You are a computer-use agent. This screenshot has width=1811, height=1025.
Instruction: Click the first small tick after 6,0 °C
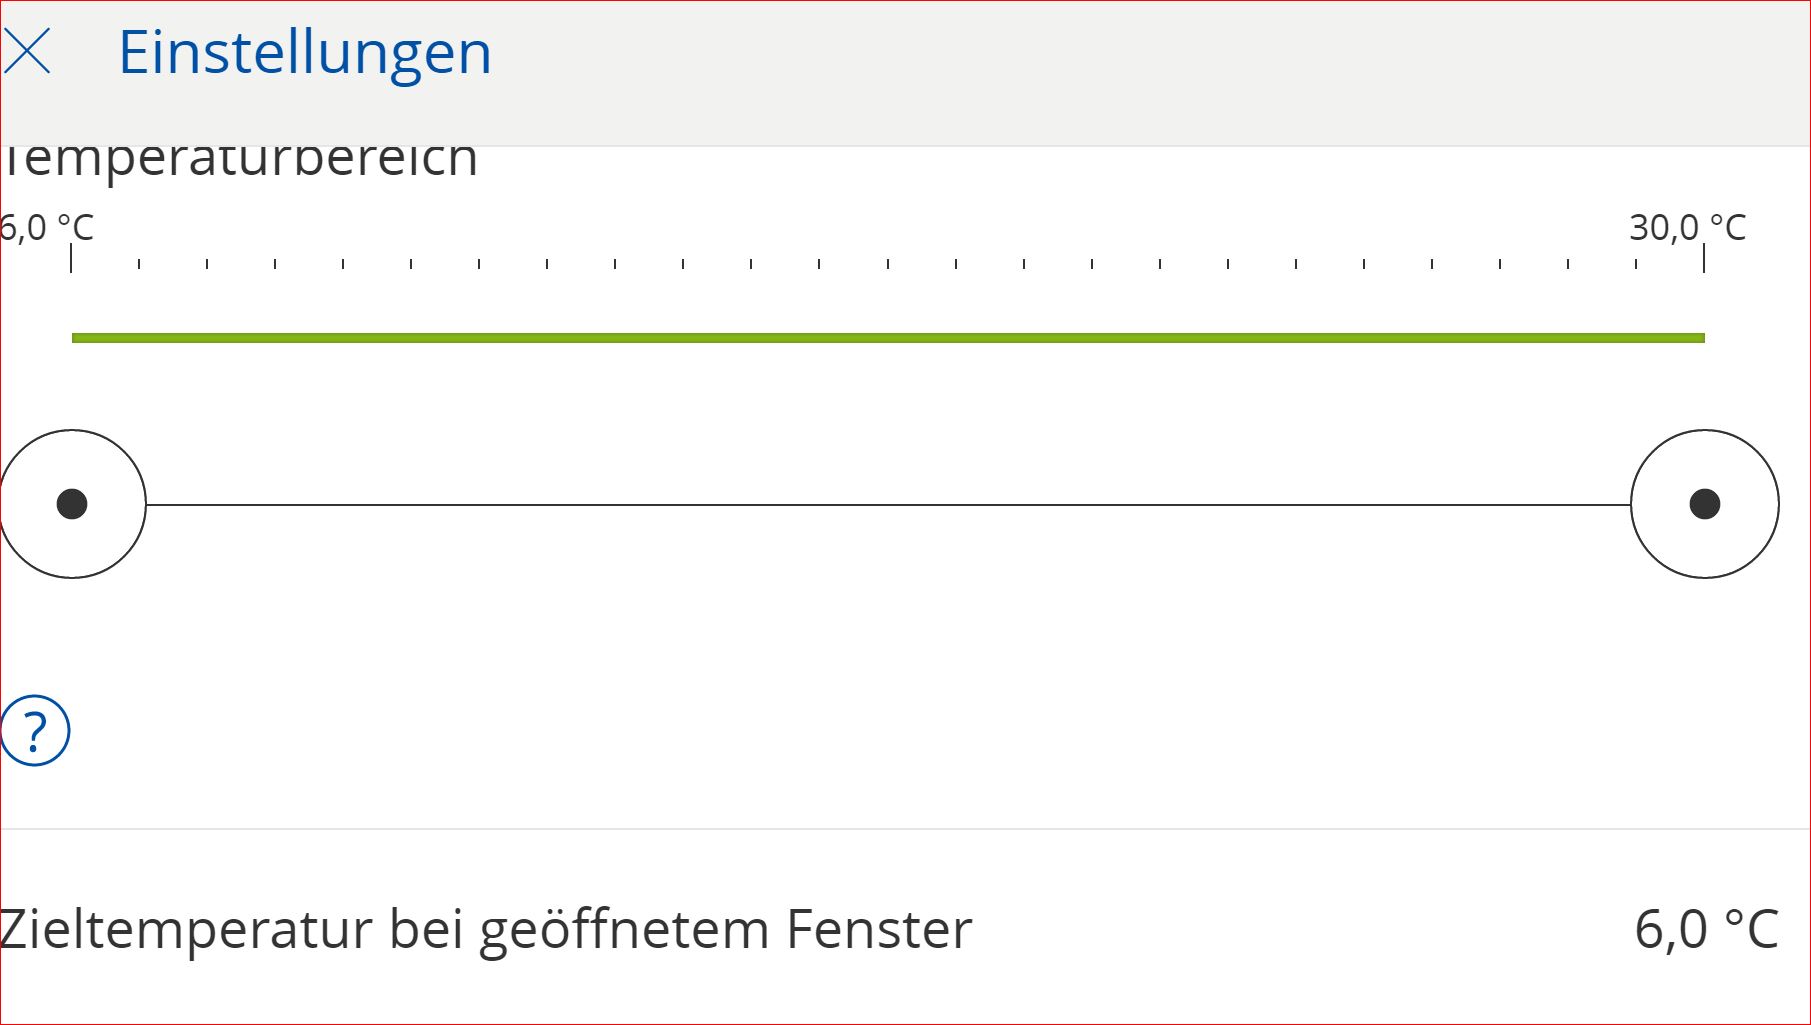[x=139, y=264]
